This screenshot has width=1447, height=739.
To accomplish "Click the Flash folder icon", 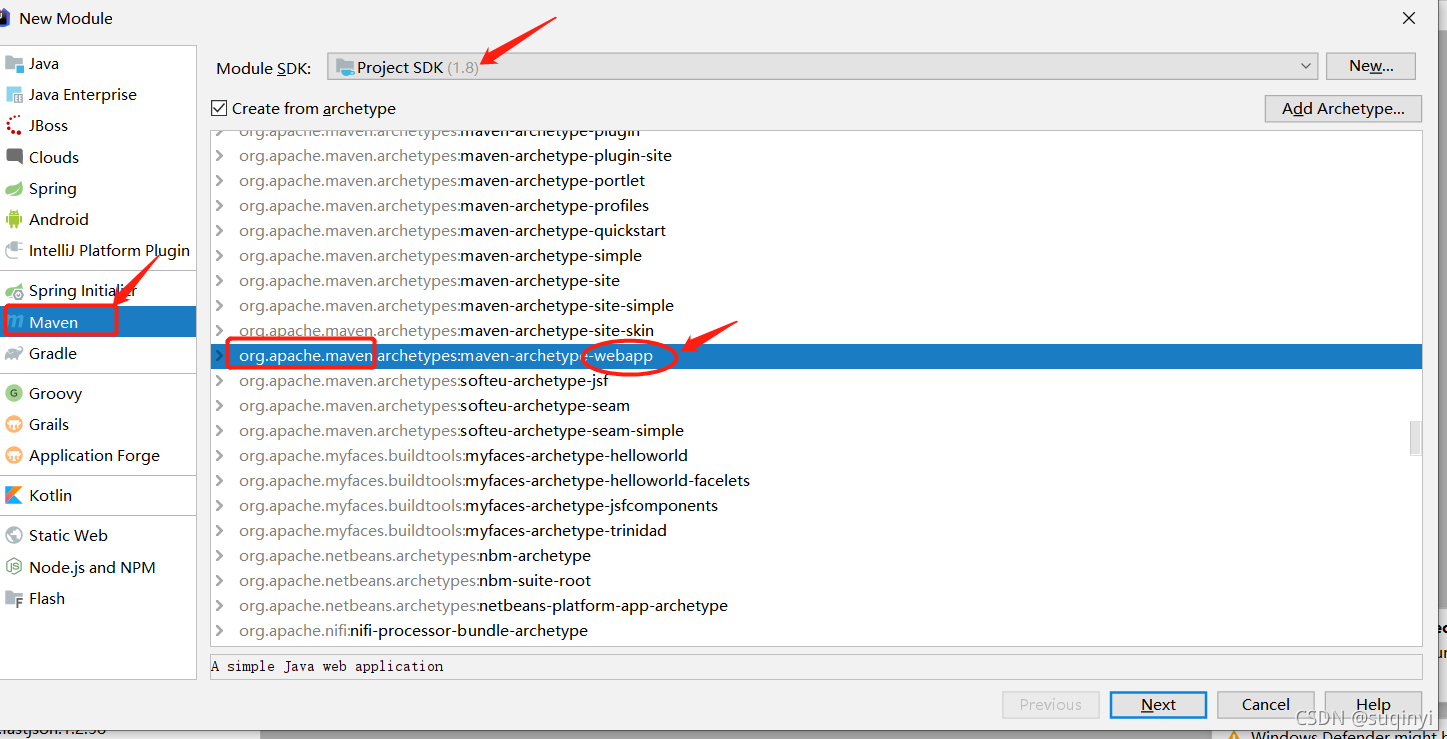I will [x=14, y=599].
